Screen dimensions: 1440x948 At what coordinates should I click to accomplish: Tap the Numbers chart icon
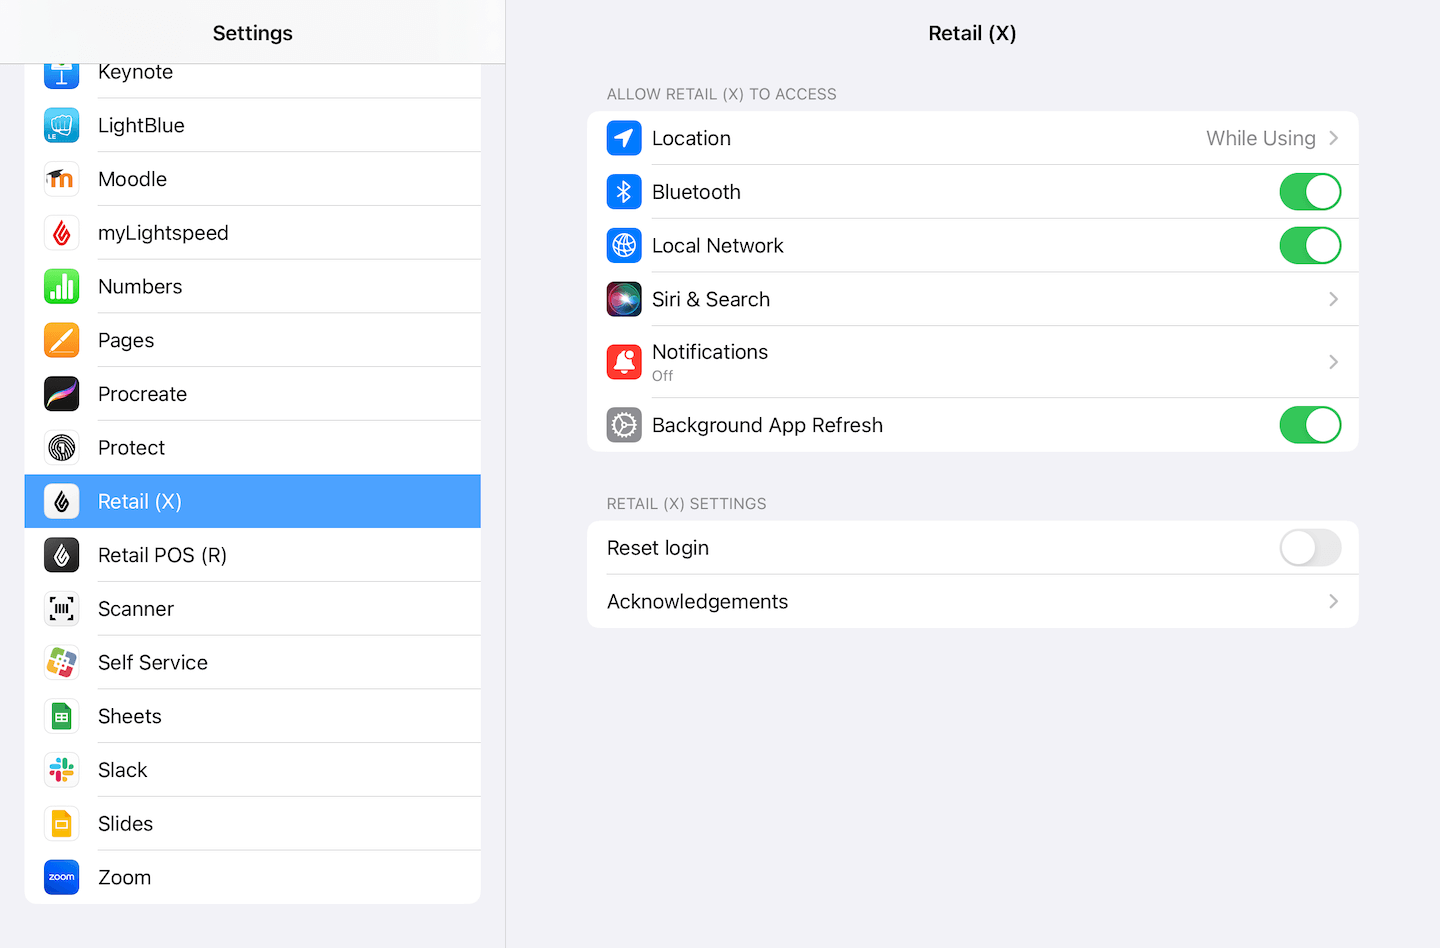click(x=62, y=287)
